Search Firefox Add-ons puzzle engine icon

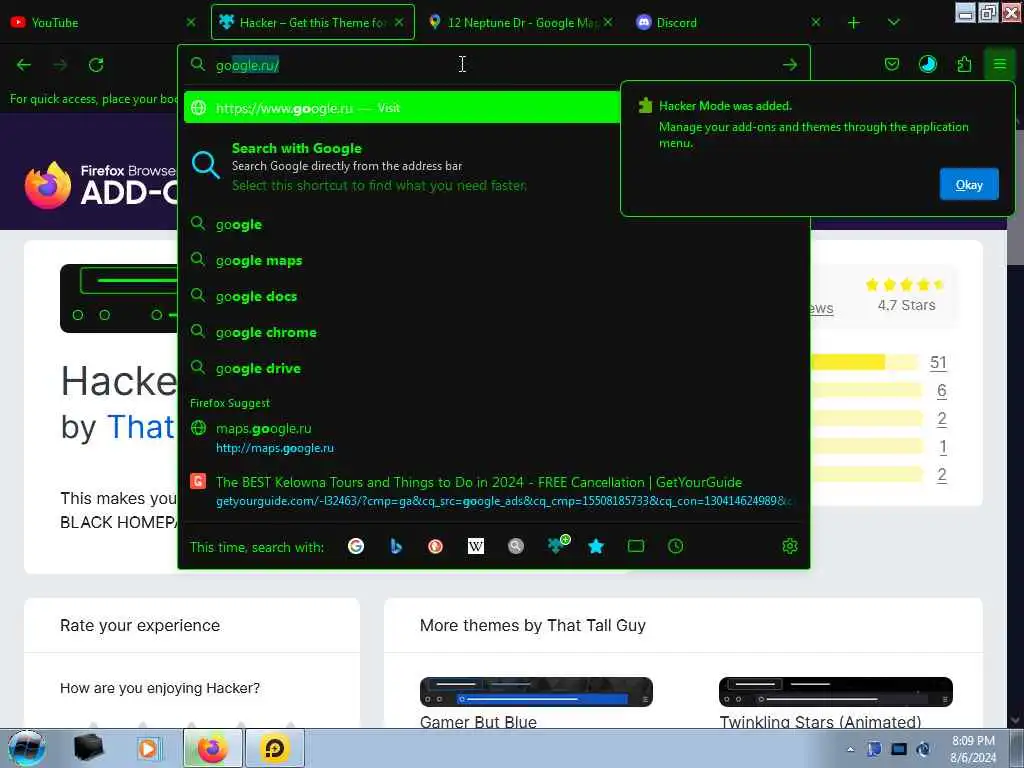[x=558, y=545]
